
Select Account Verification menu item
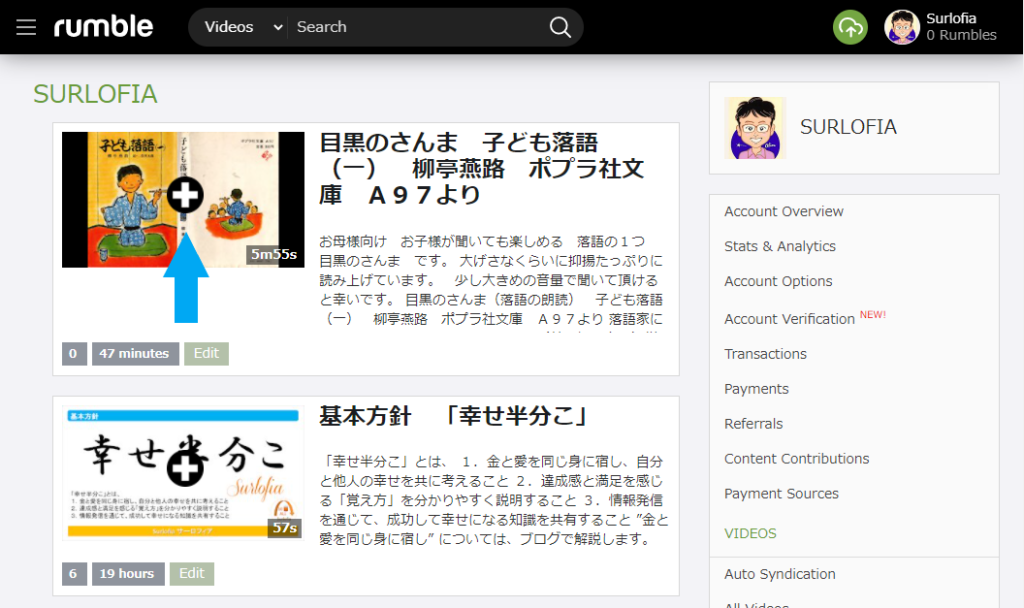pyautogui.click(x=789, y=319)
